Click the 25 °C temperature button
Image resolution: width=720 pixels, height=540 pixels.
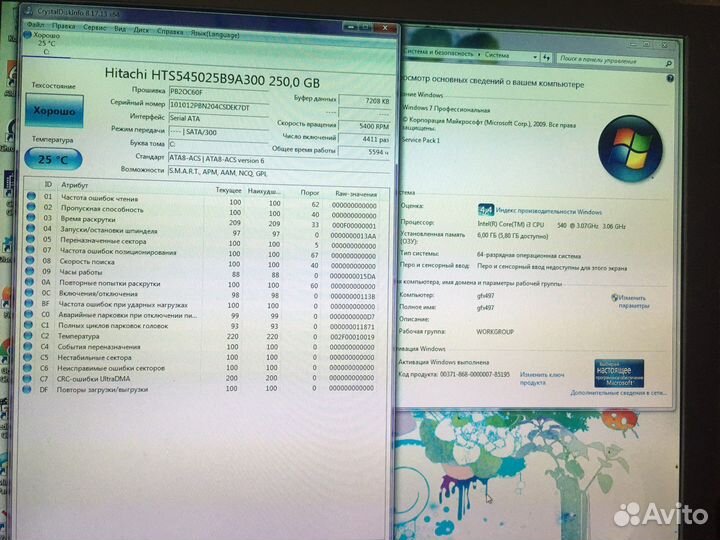[53, 159]
